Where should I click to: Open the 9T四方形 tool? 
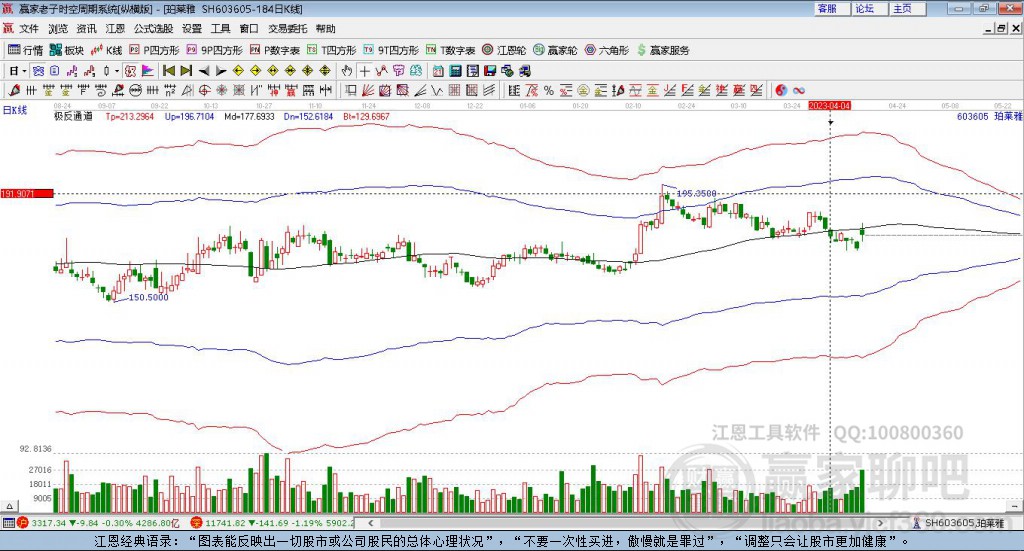391,50
